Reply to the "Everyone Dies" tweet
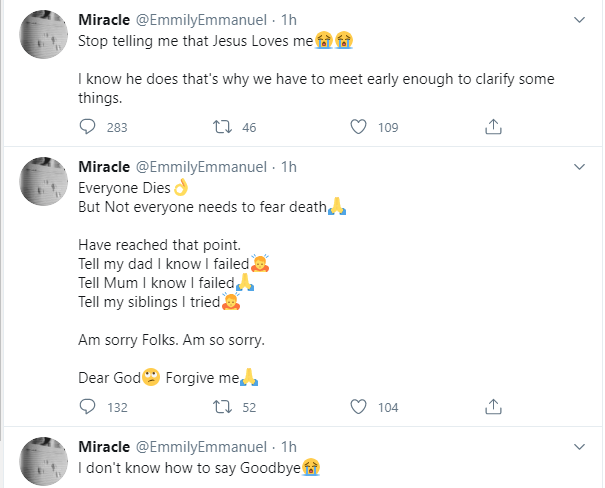Image resolution: width=605 pixels, height=488 pixels. [87, 407]
